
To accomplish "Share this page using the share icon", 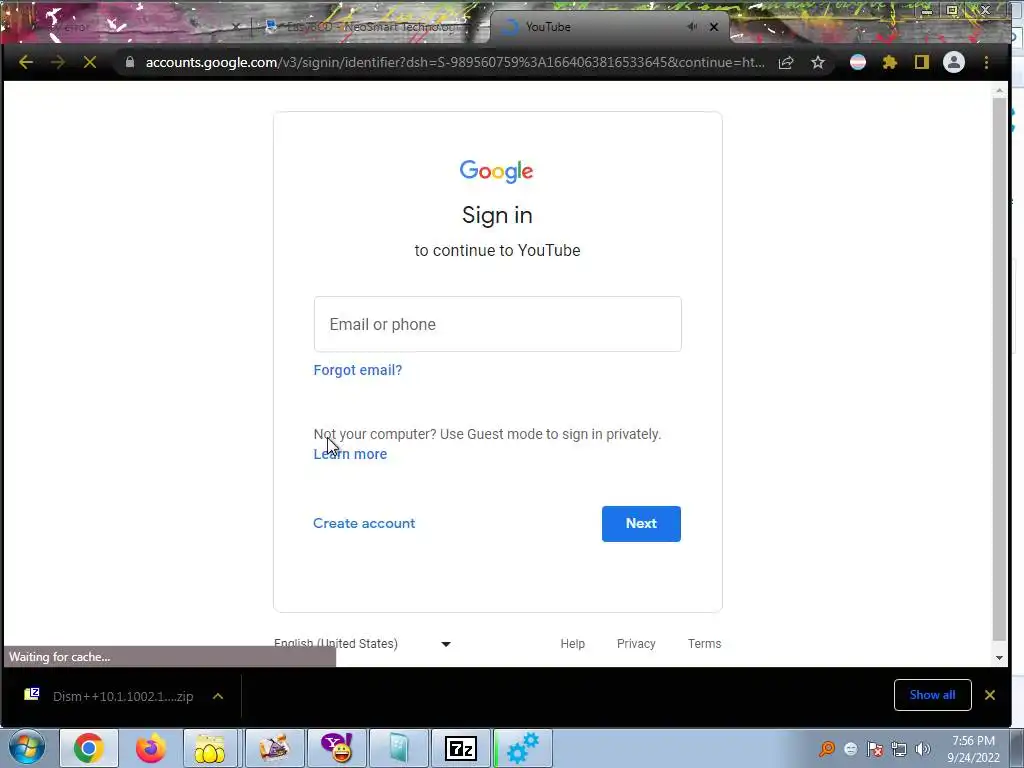I will [786, 63].
